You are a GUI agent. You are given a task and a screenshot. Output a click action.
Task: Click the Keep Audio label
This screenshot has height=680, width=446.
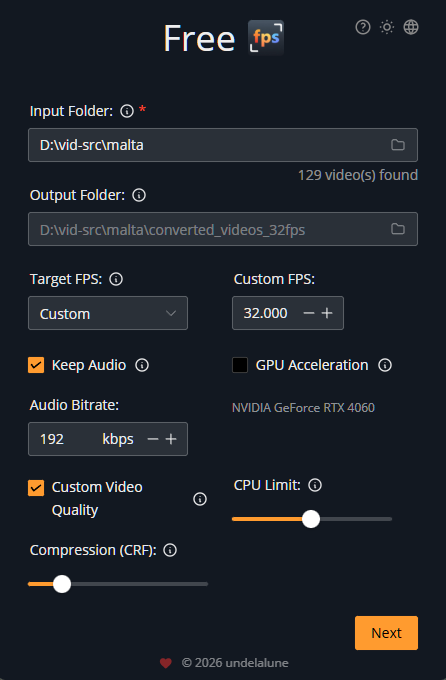point(89,365)
